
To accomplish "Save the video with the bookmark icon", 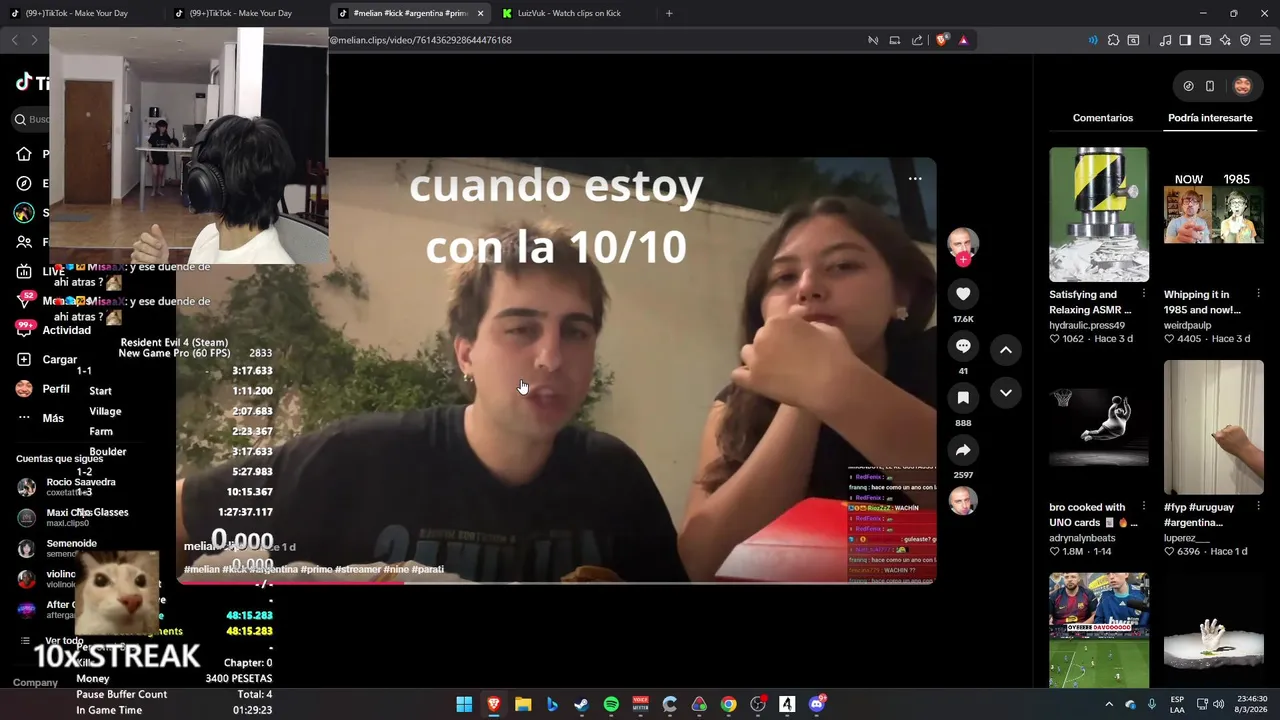I will coord(963,398).
